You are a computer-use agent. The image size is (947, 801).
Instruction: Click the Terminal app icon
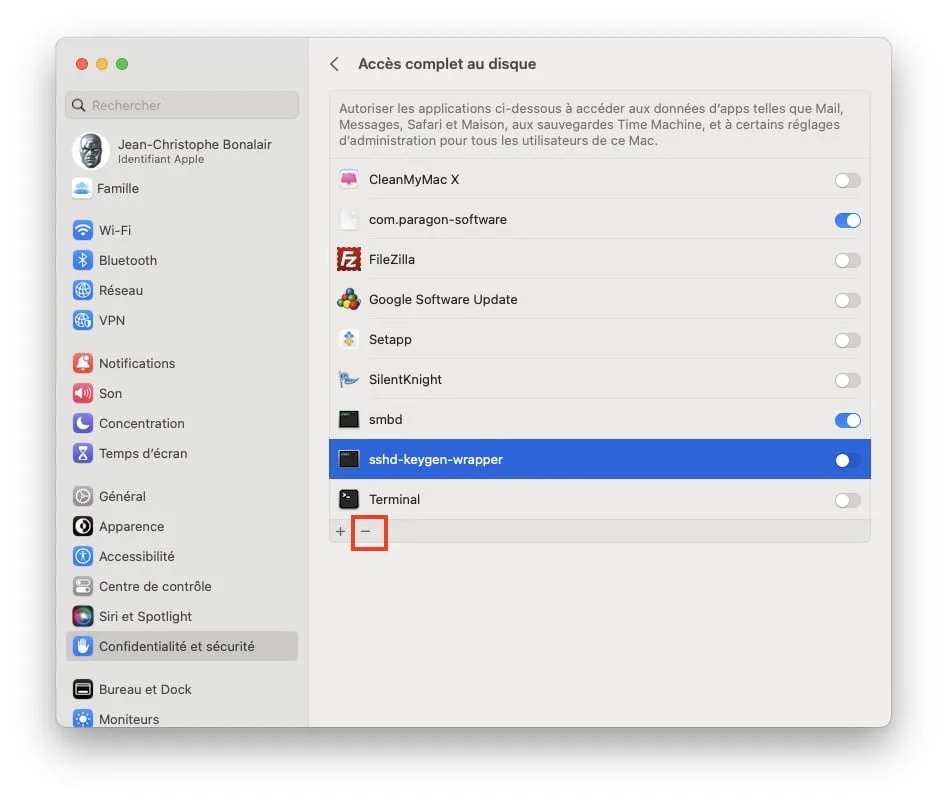click(x=349, y=499)
